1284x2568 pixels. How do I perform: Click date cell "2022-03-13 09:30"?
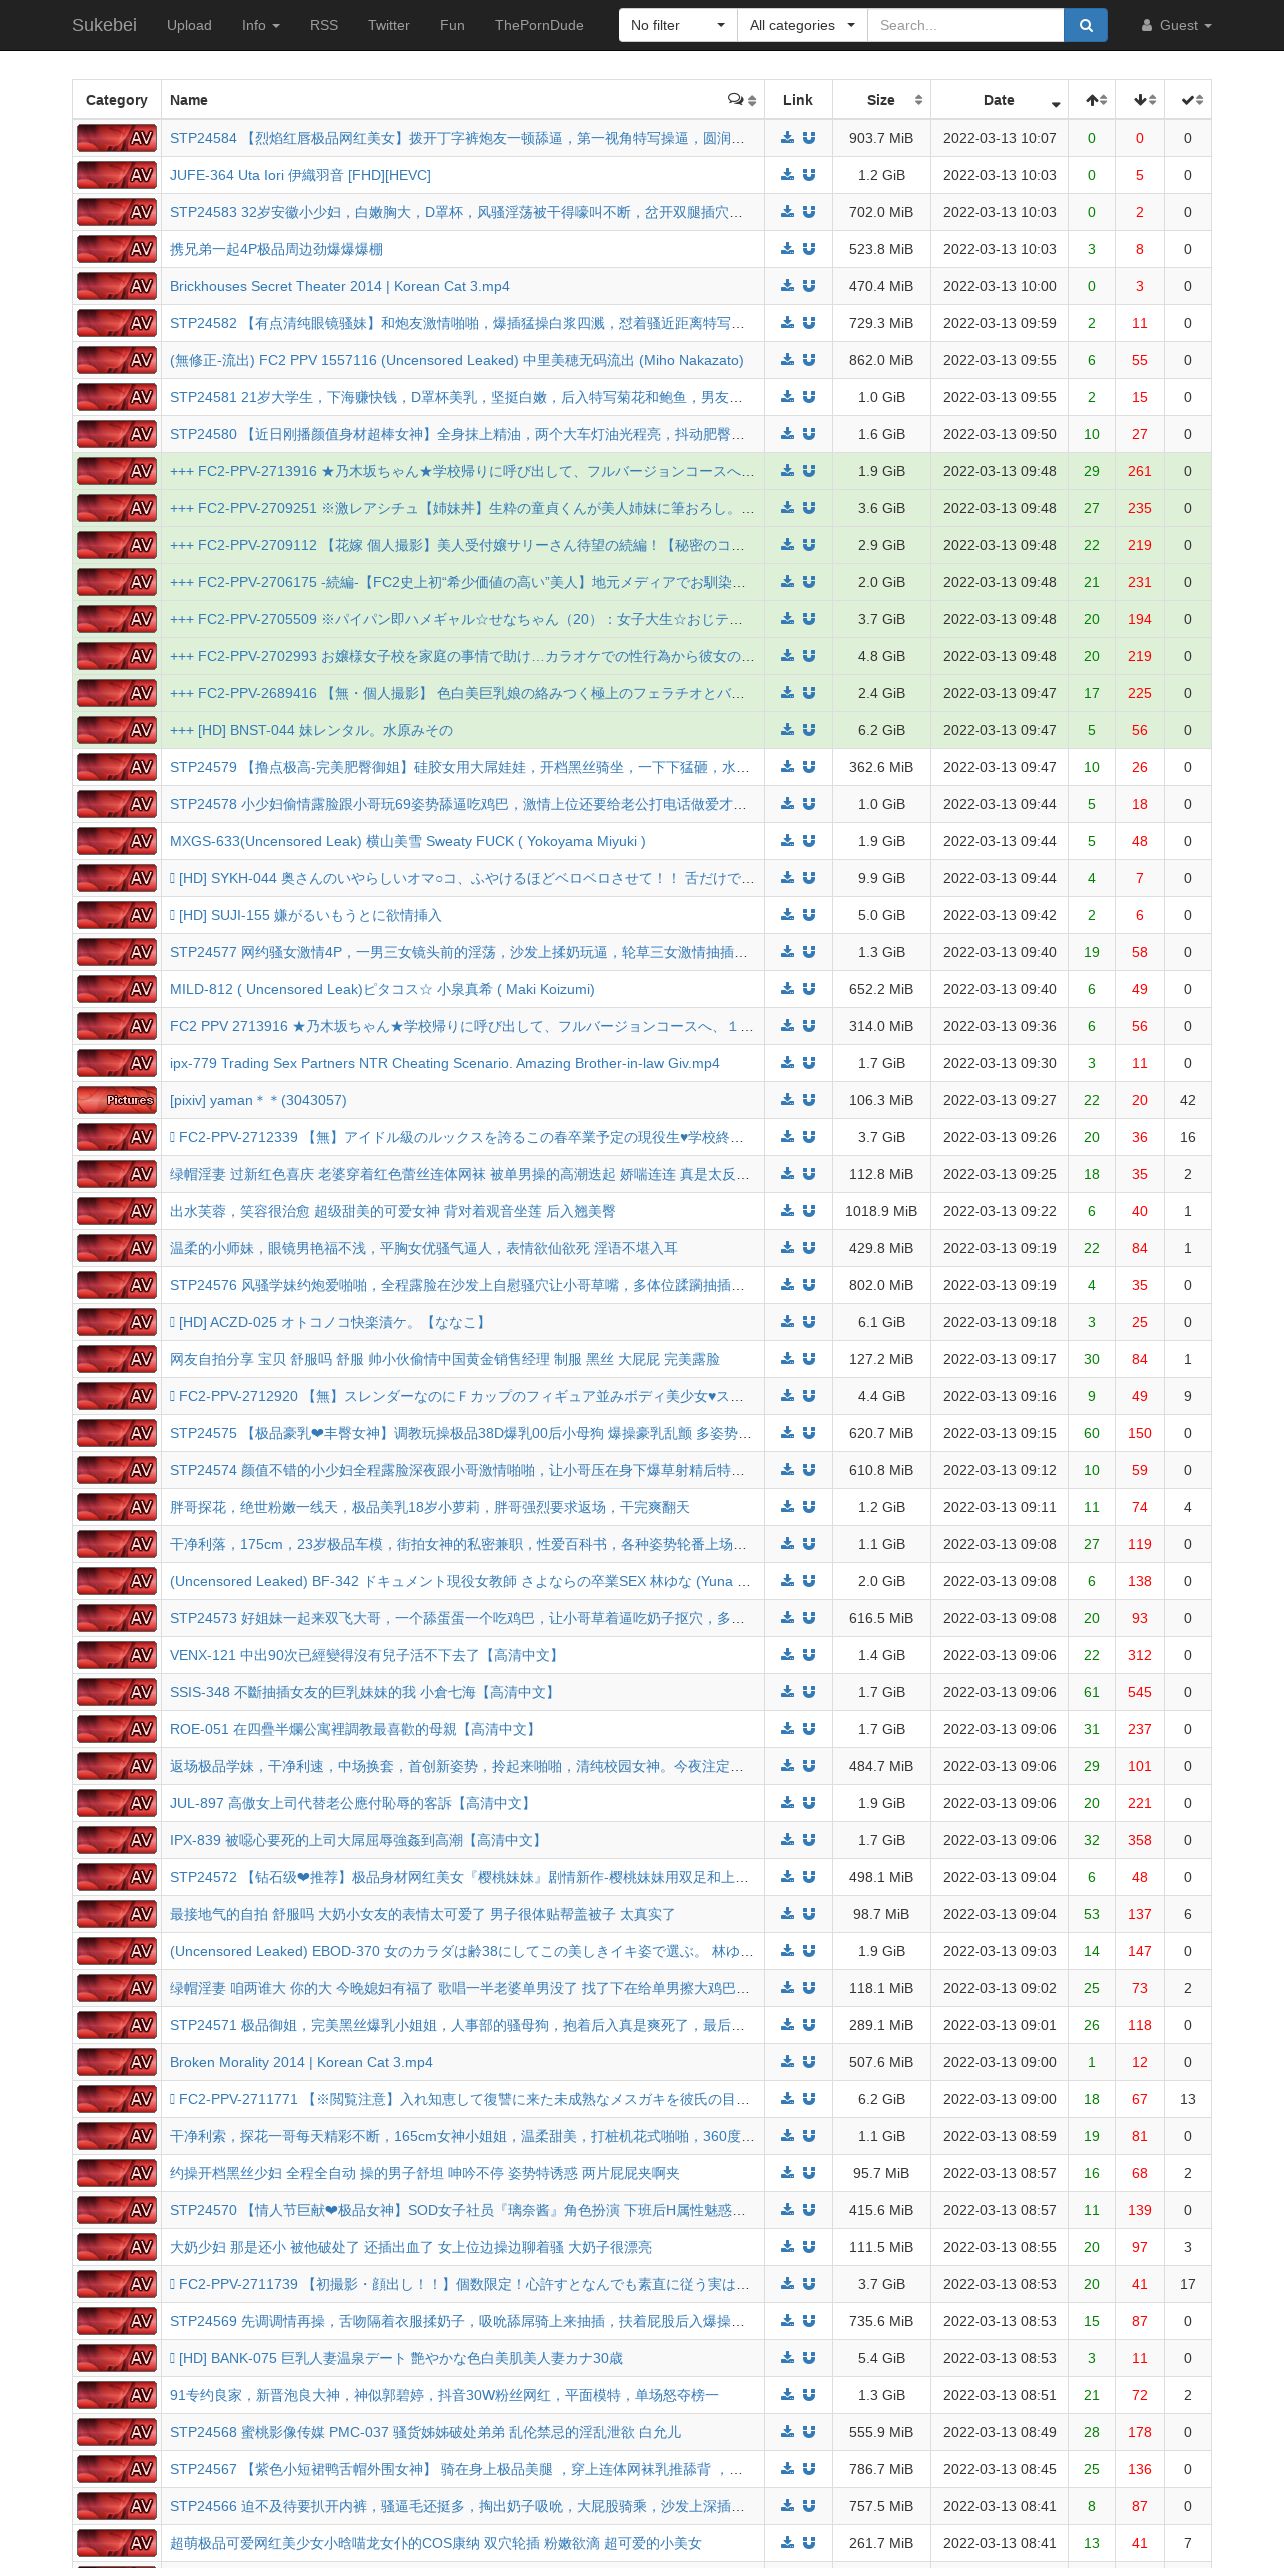point(999,1063)
